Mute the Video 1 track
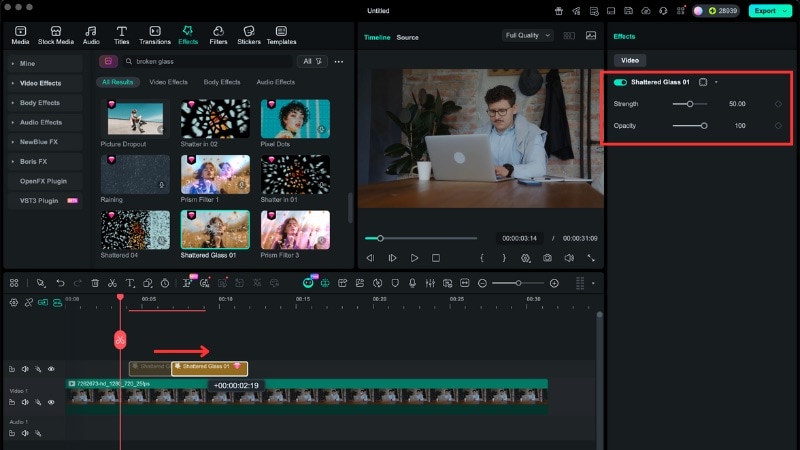 [24, 402]
